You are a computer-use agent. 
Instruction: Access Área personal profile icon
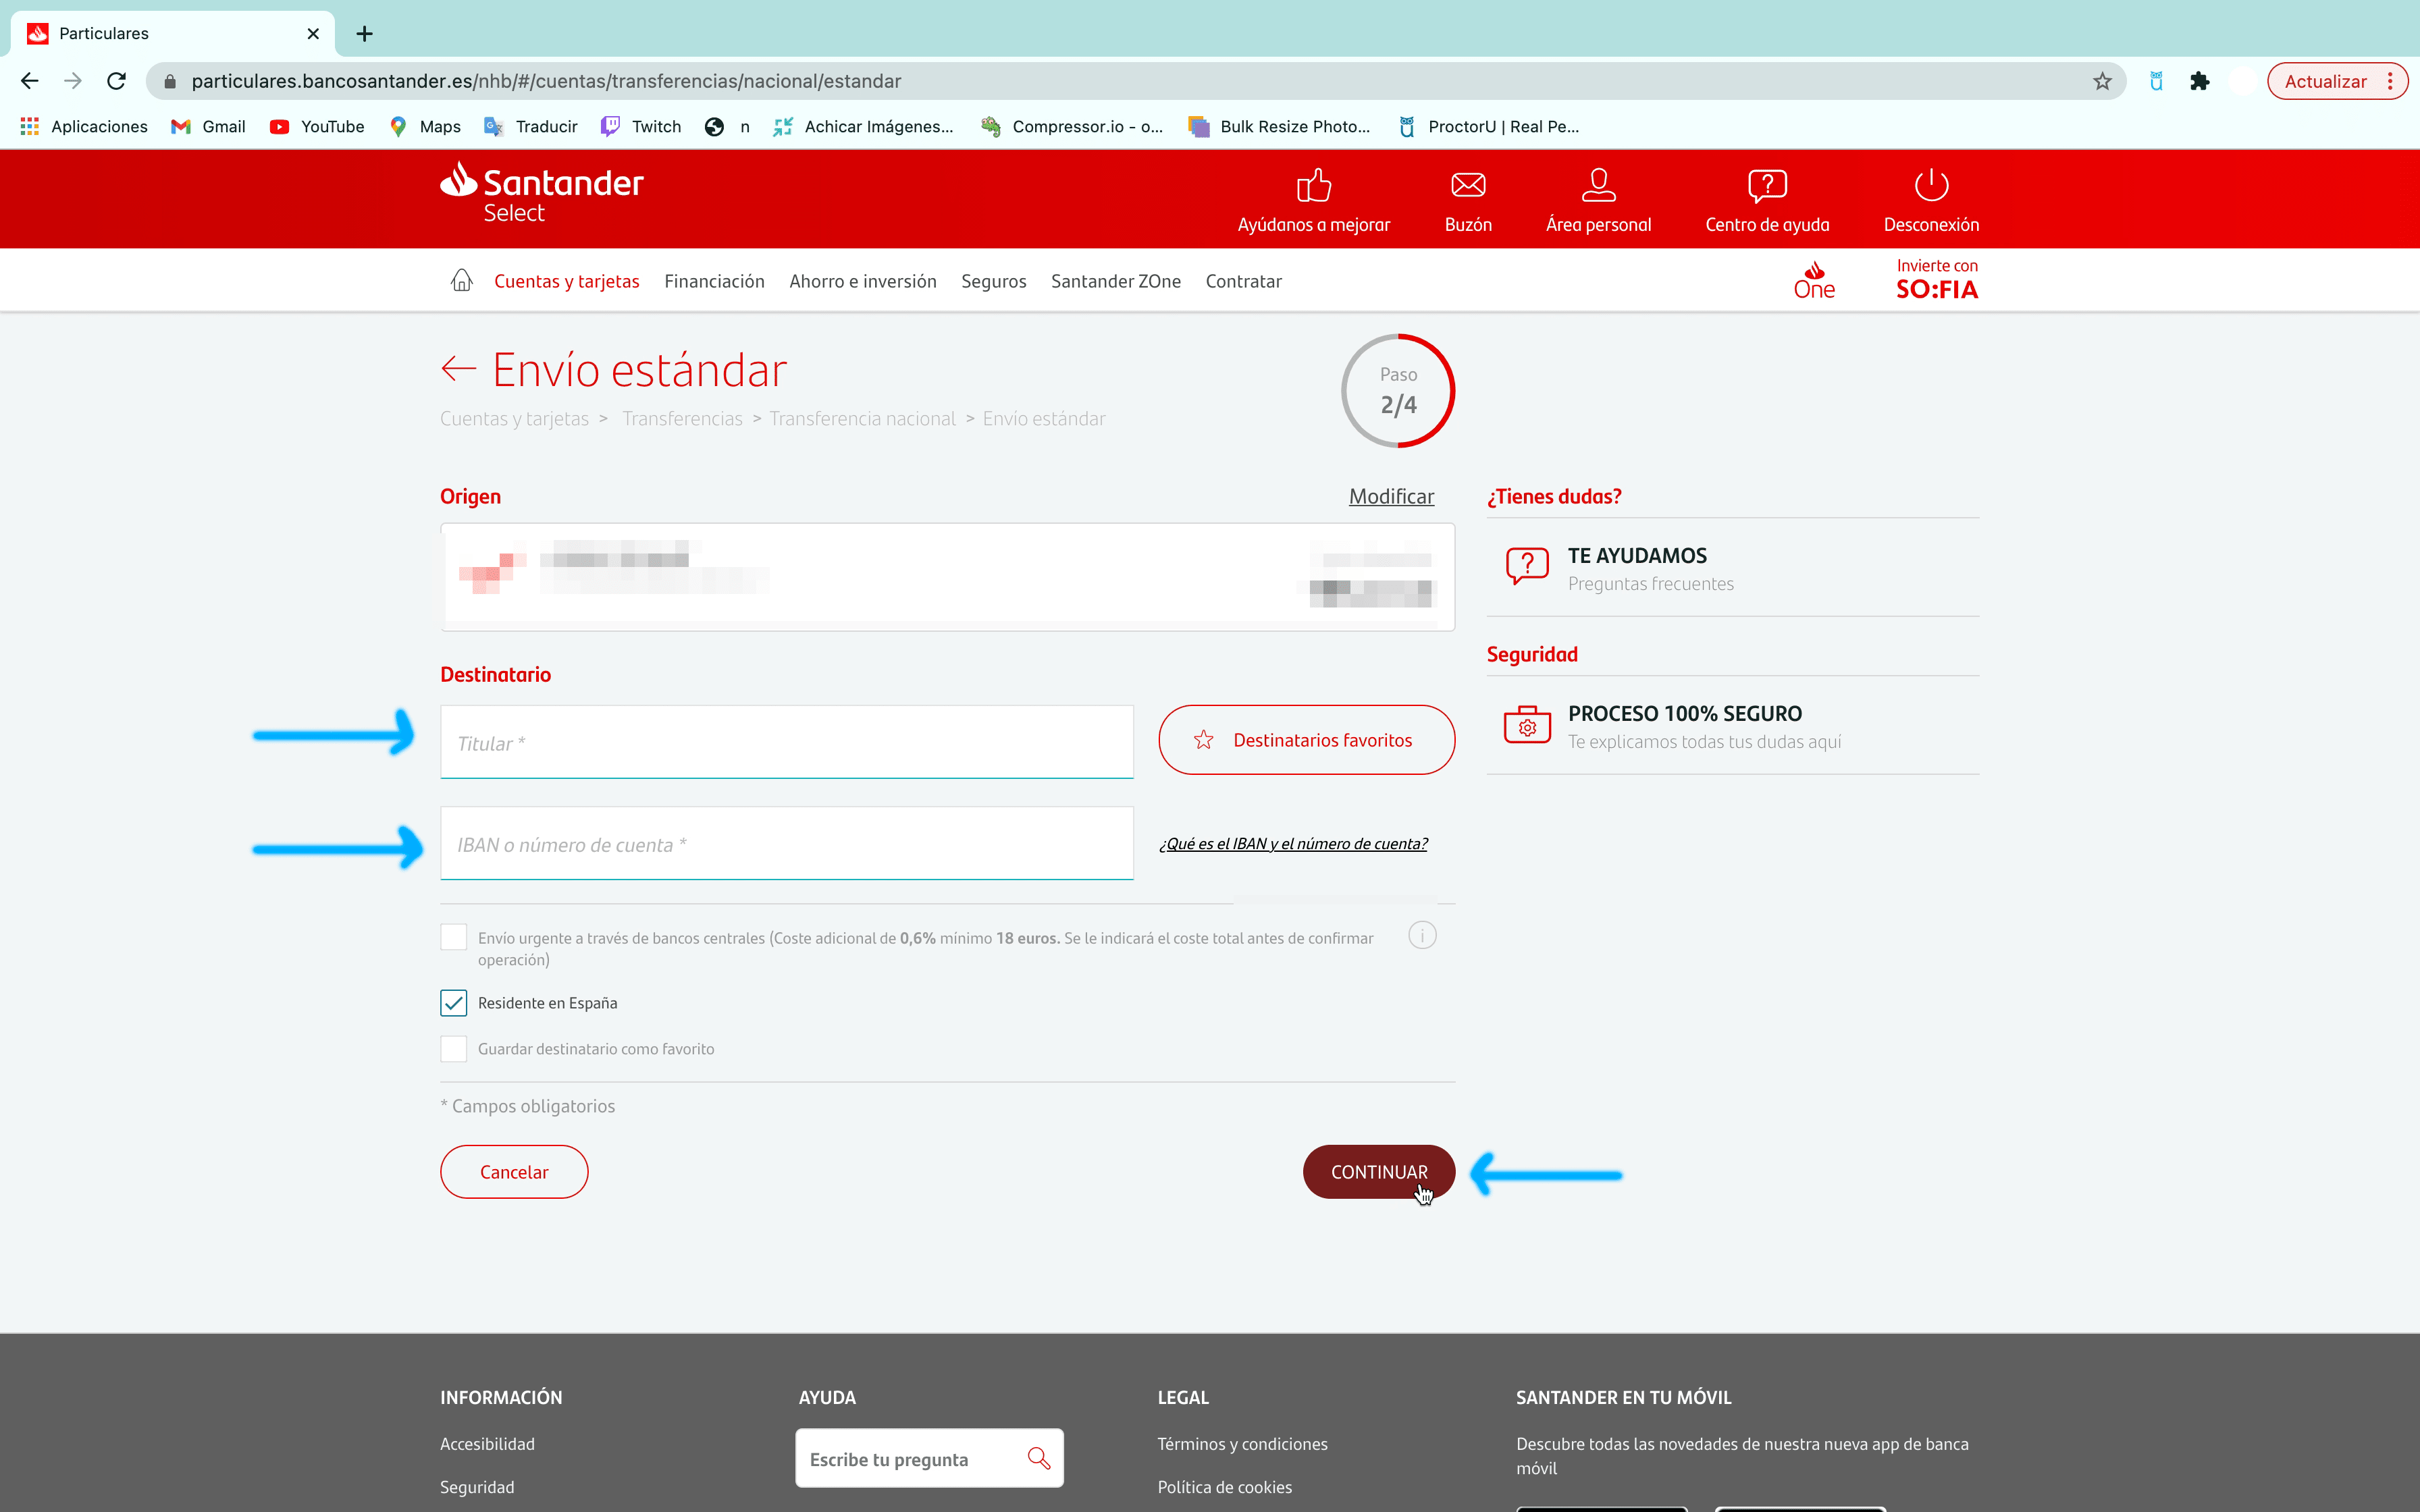1598,186
